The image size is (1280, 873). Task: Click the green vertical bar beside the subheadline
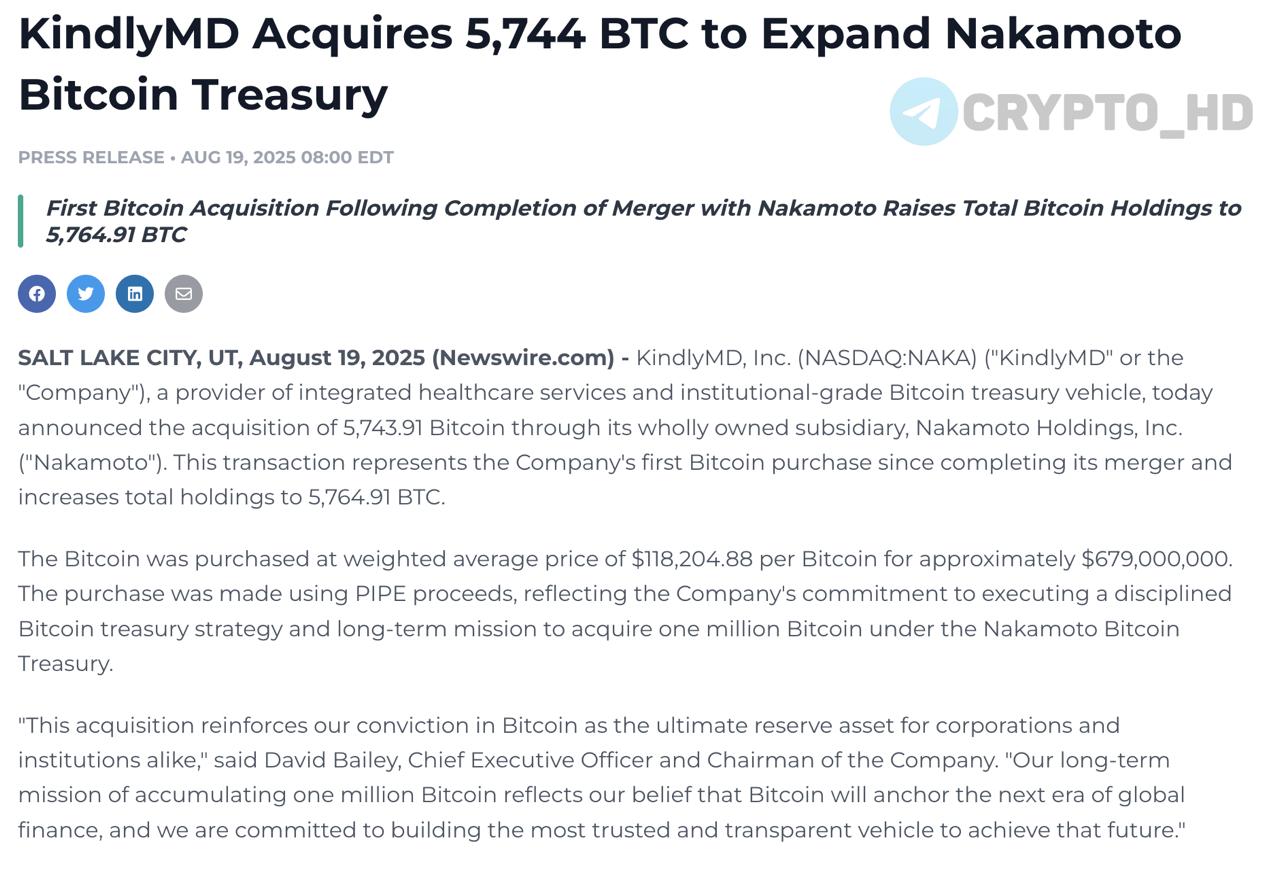tap(21, 221)
